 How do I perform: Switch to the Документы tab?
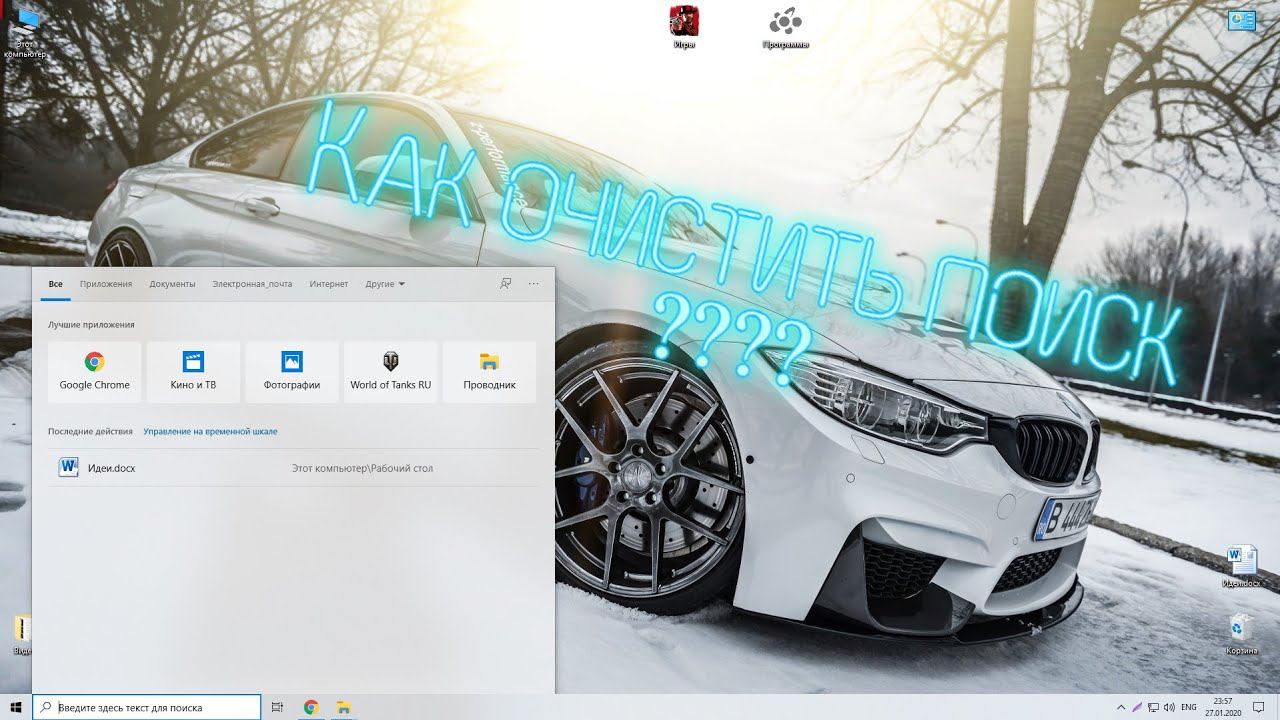172,284
